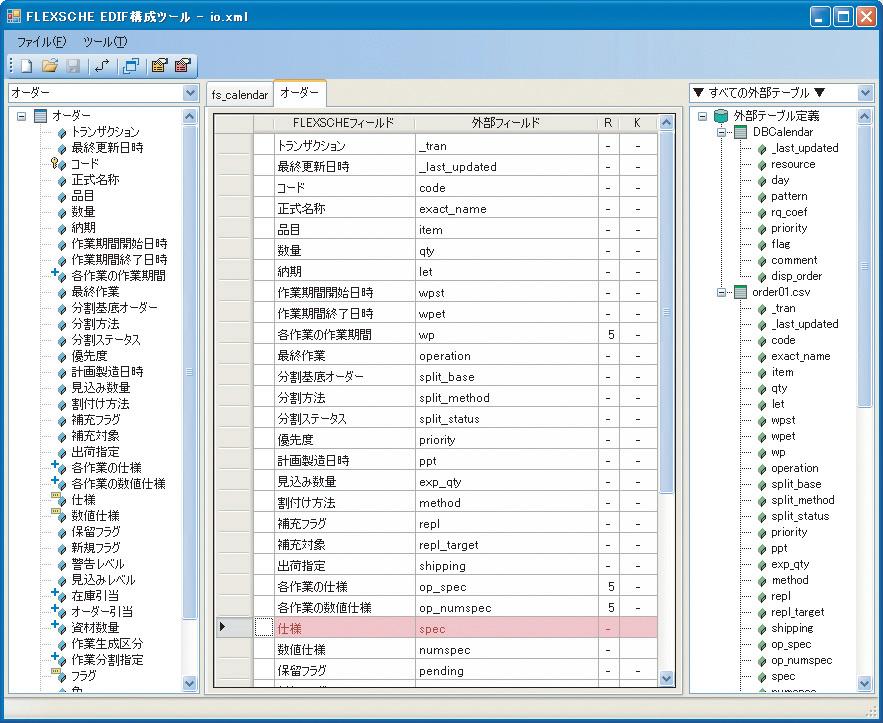Screen dimensions: 883x723
Task: Click the plus-field icon beside 資材数量
Action: tap(59, 627)
